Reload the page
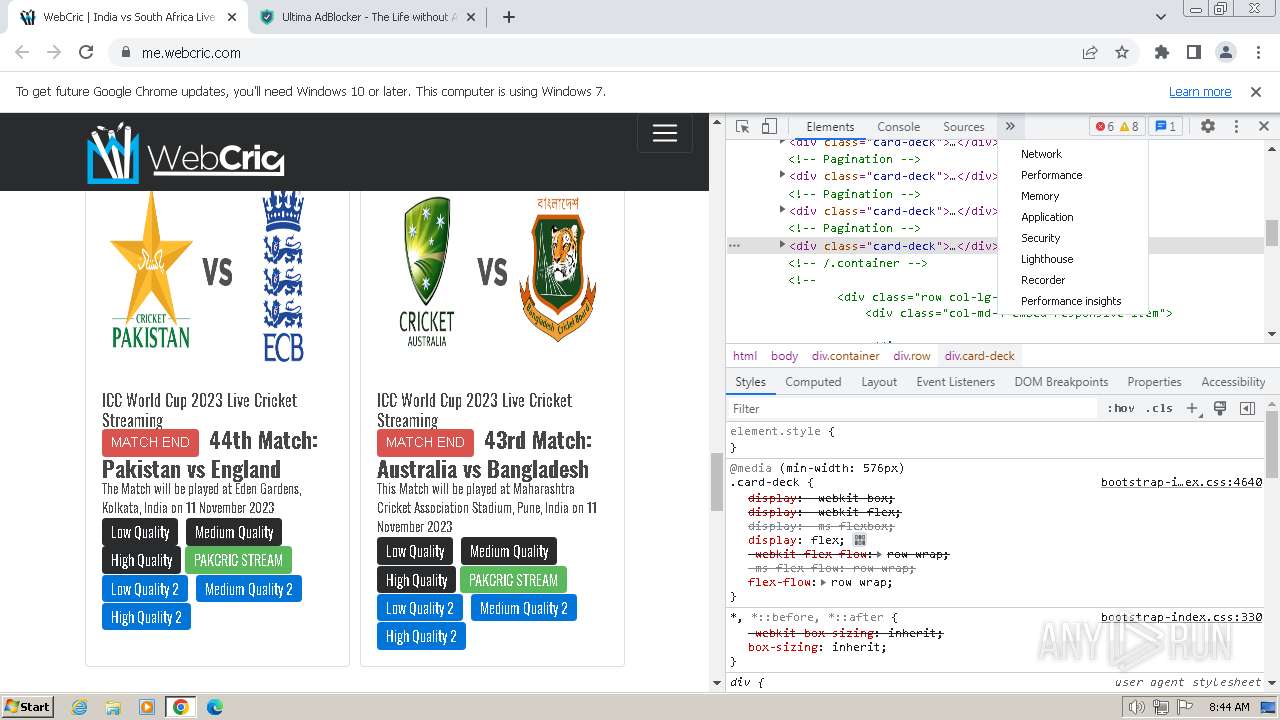 [86, 53]
